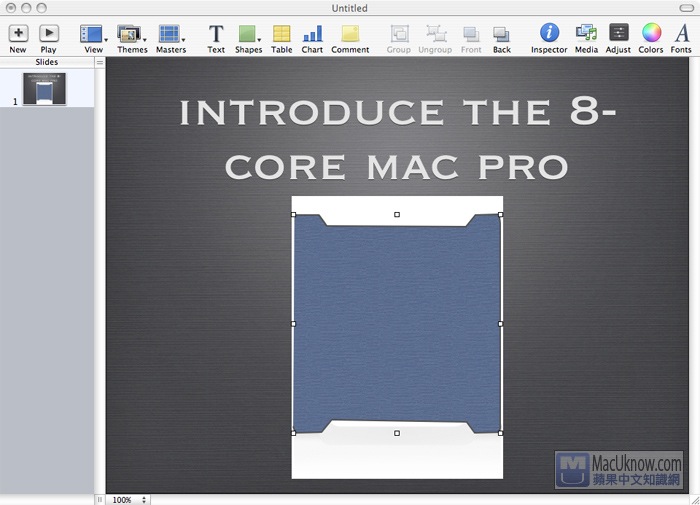Select slide 1 thumbnail in navigator
This screenshot has width=700, height=505.
44,89
